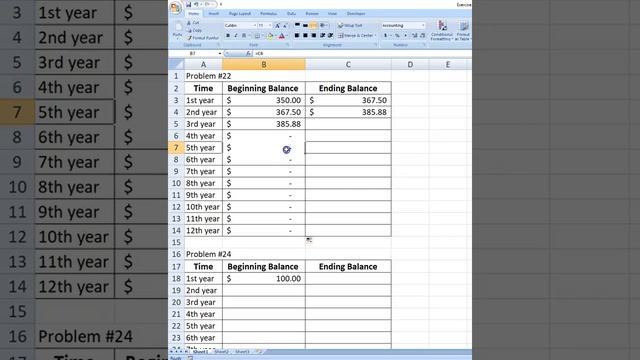Click in the formula bar

362,53
